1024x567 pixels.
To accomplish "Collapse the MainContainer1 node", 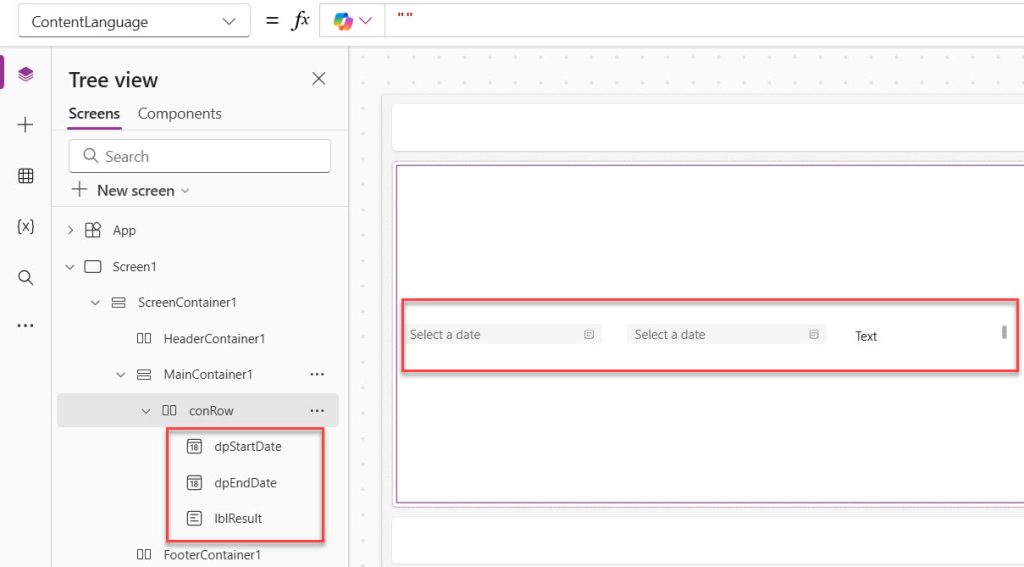I will (x=121, y=375).
